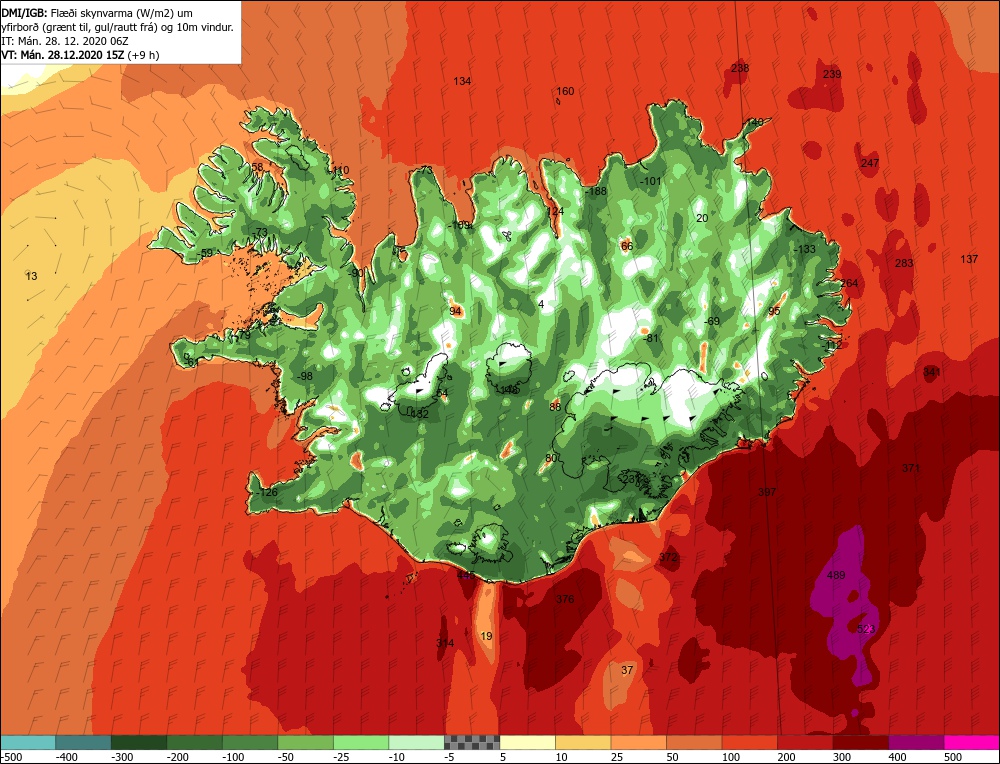This screenshot has width=1000, height=764.
Task: Click the map value "-69" in eastern Iceland
Action: coord(712,321)
